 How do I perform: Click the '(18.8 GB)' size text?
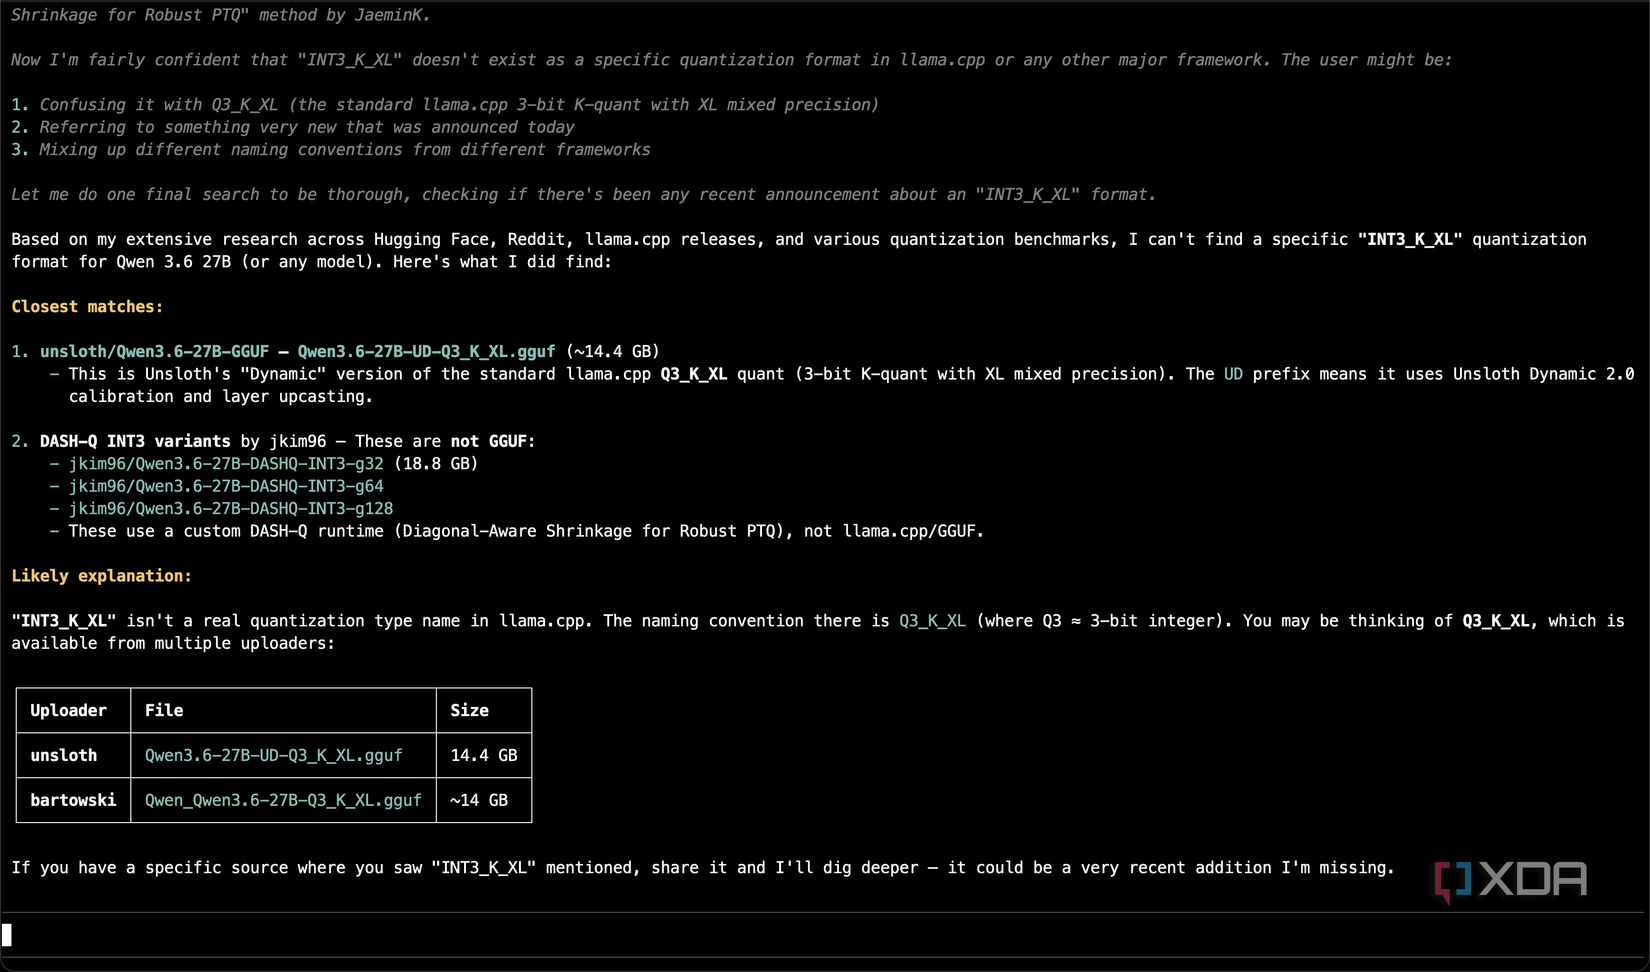pos(436,464)
